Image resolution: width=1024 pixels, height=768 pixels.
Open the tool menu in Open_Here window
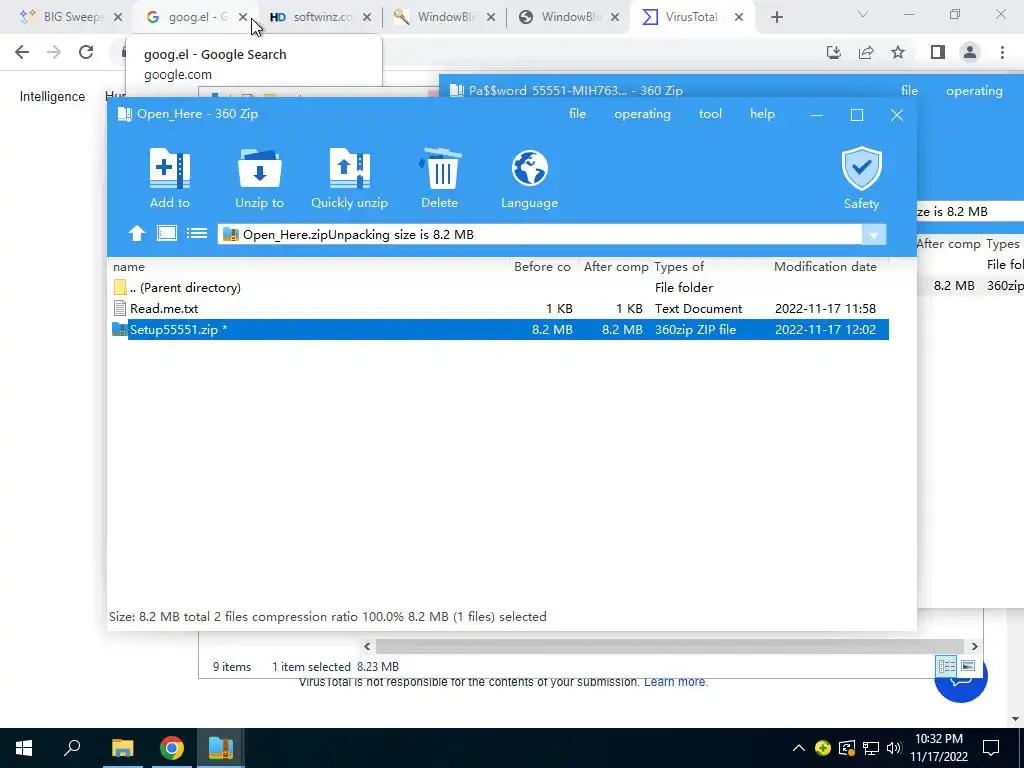[710, 114]
